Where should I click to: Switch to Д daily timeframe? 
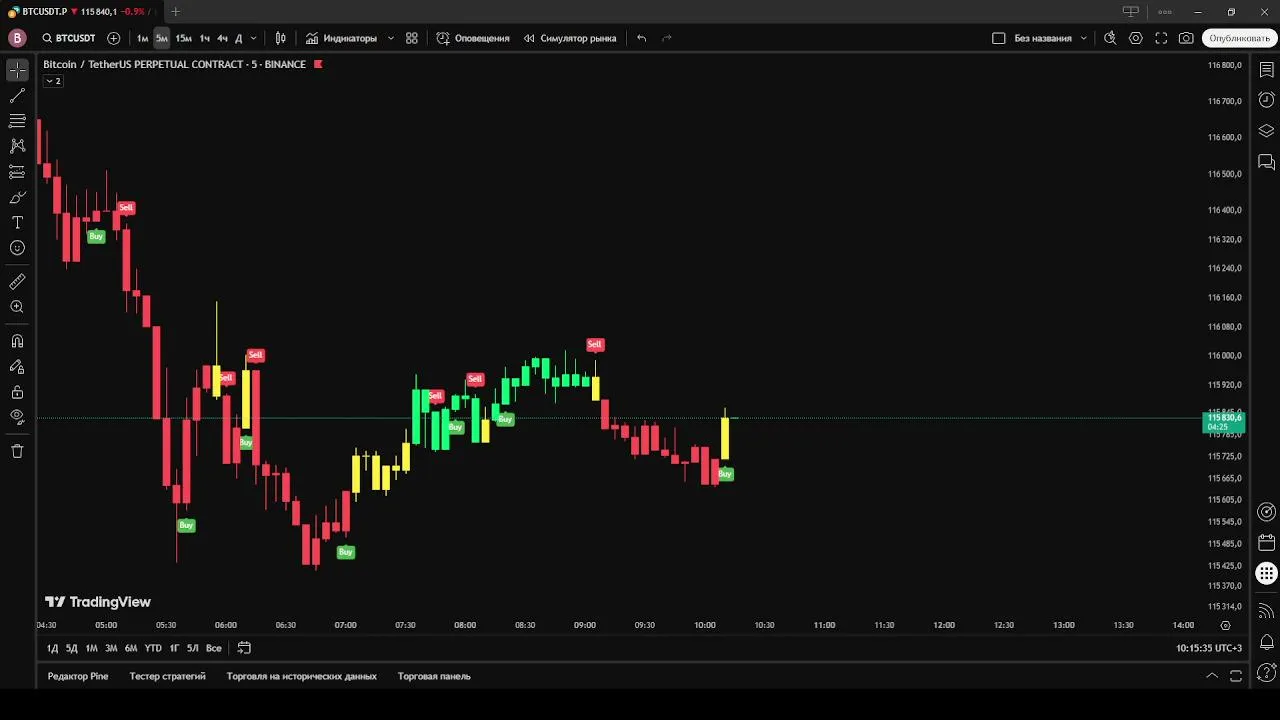click(x=238, y=38)
